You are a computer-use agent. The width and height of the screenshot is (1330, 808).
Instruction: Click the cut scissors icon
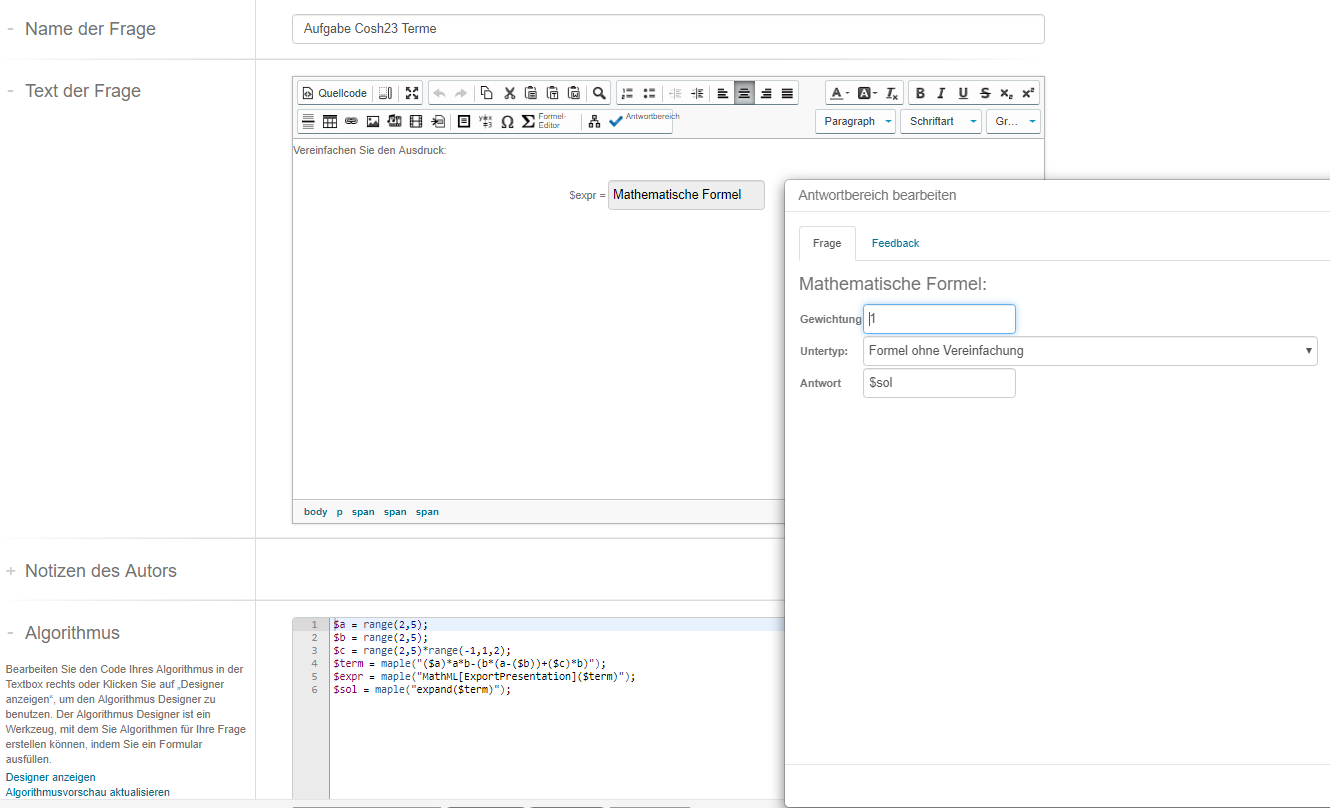tap(509, 93)
